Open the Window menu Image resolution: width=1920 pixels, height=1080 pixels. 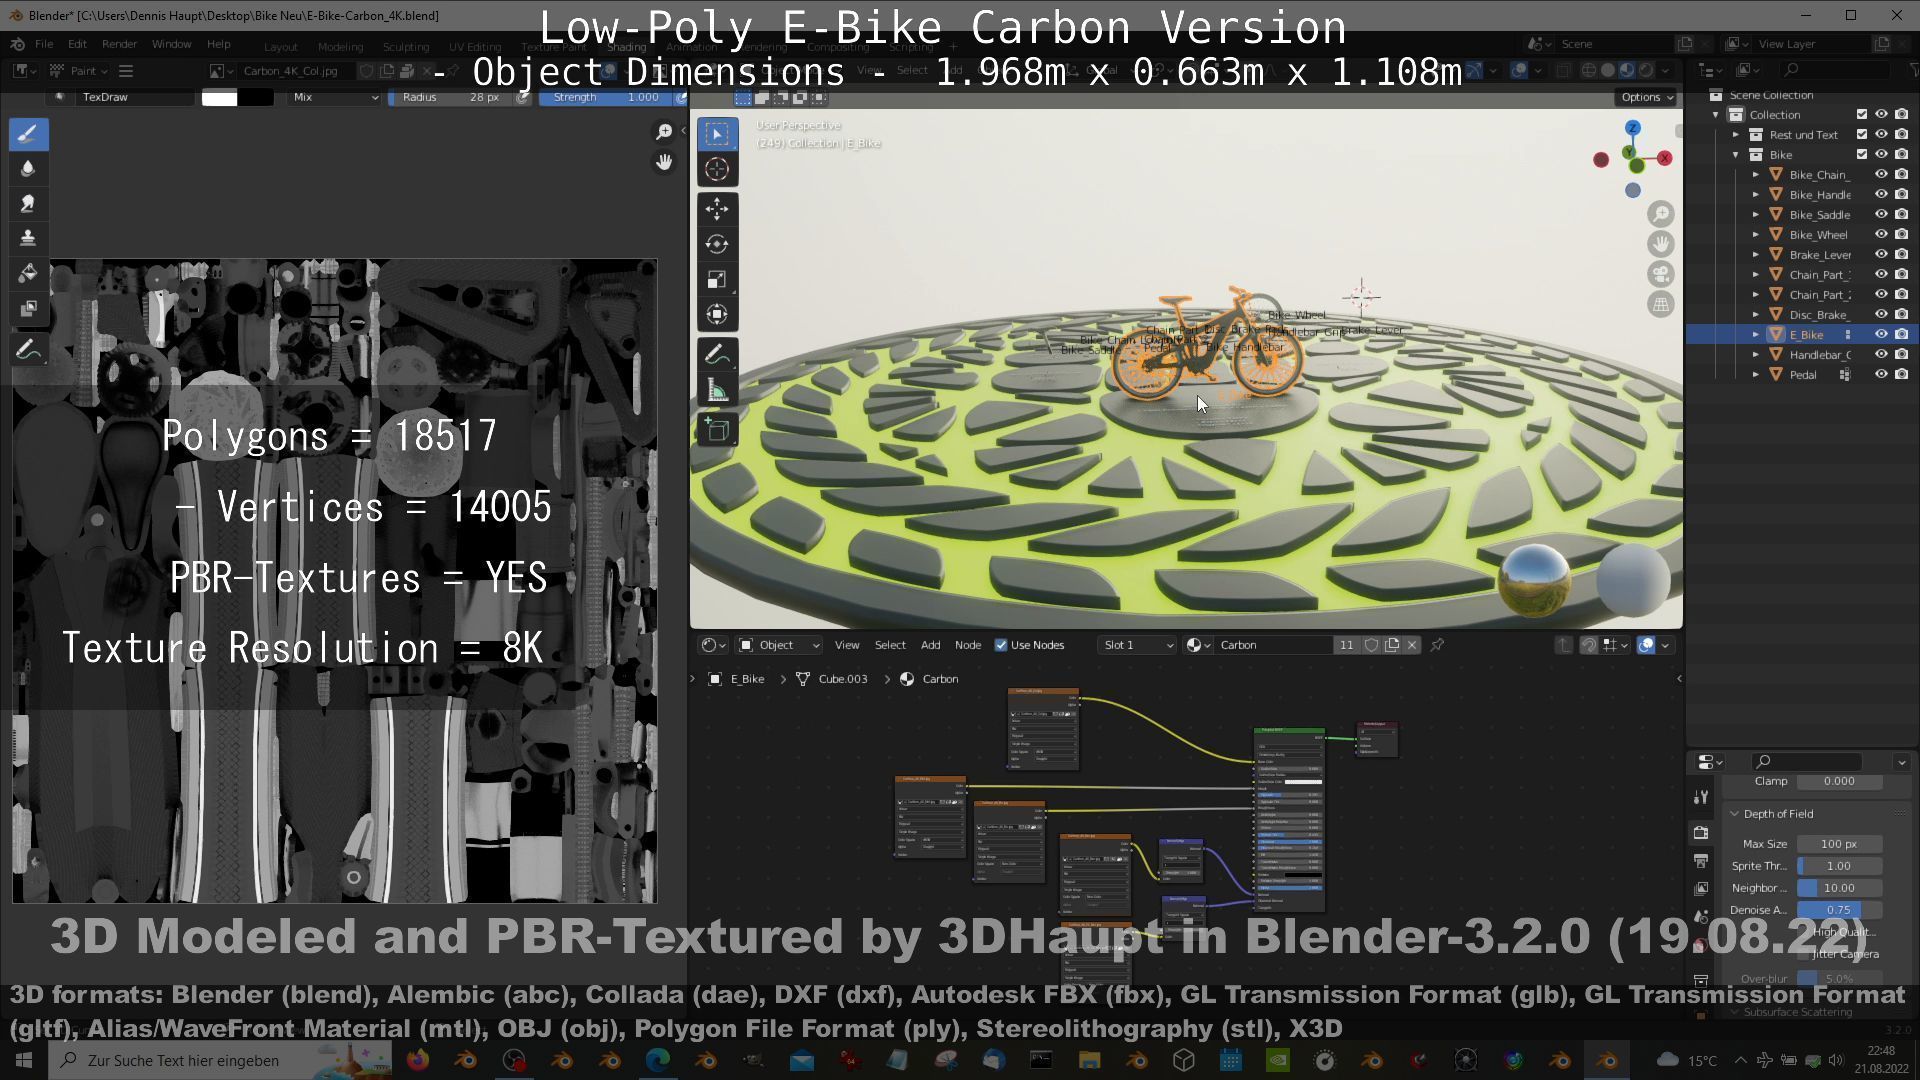coord(171,44)
